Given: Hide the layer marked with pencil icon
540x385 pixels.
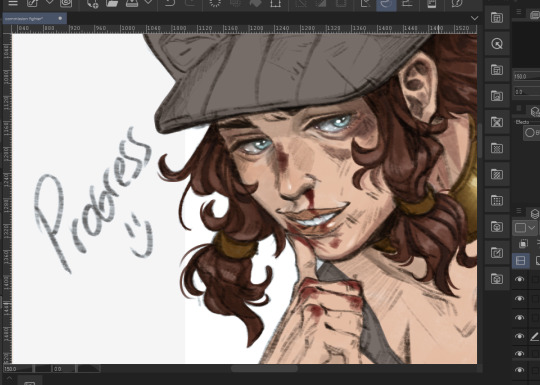Looking at the screenshot, I should [519, 336].
